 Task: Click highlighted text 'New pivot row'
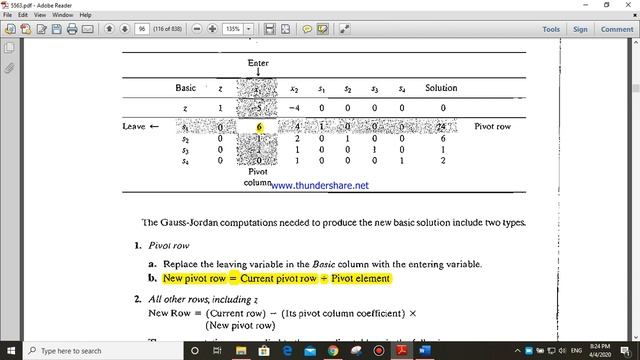click(194, 278)
